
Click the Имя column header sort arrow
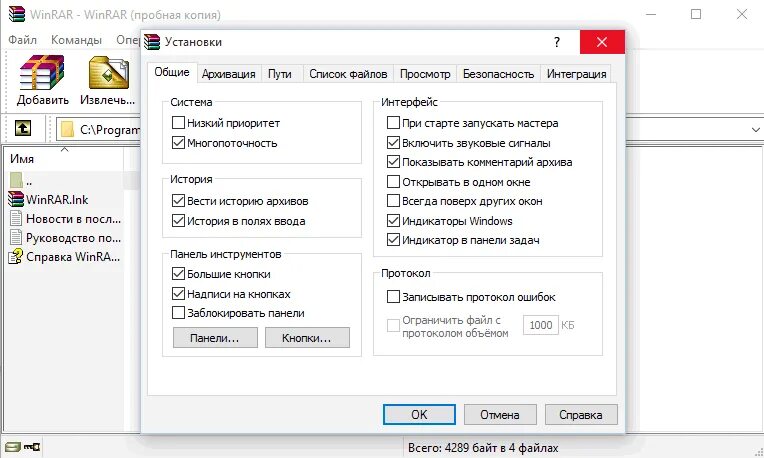click(64, 150)
